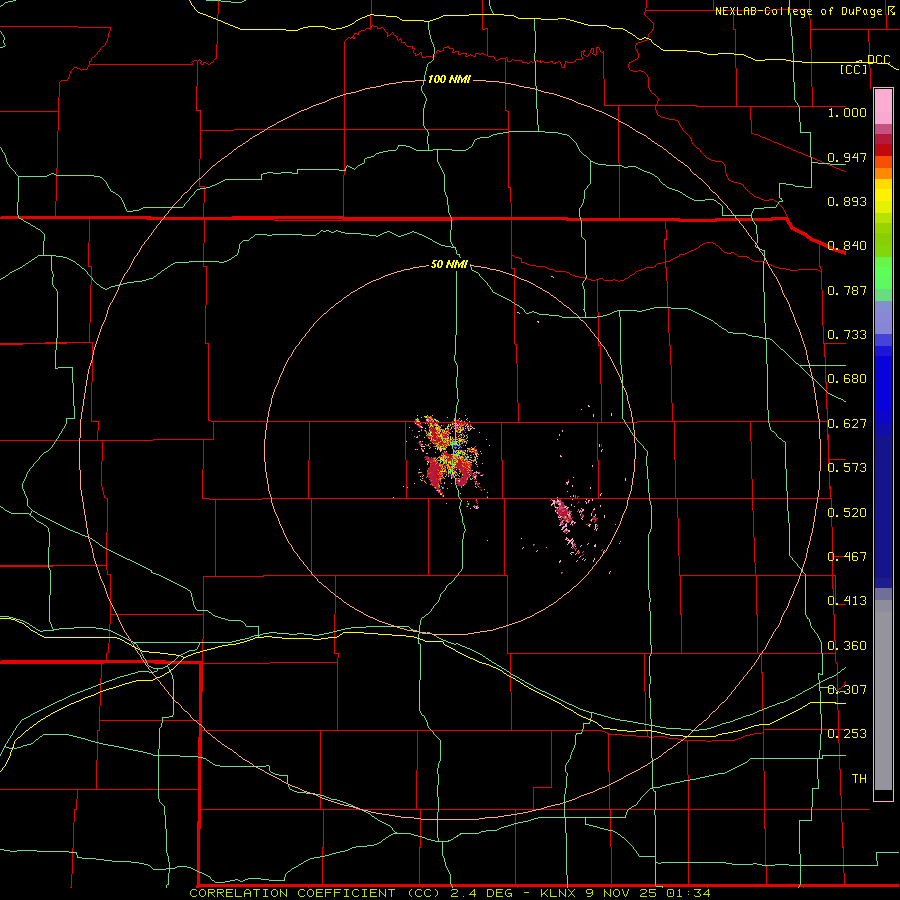Click the 0.787 value on color scale
The width and height of the screenshot is (900, 900).
pos(847,290)
